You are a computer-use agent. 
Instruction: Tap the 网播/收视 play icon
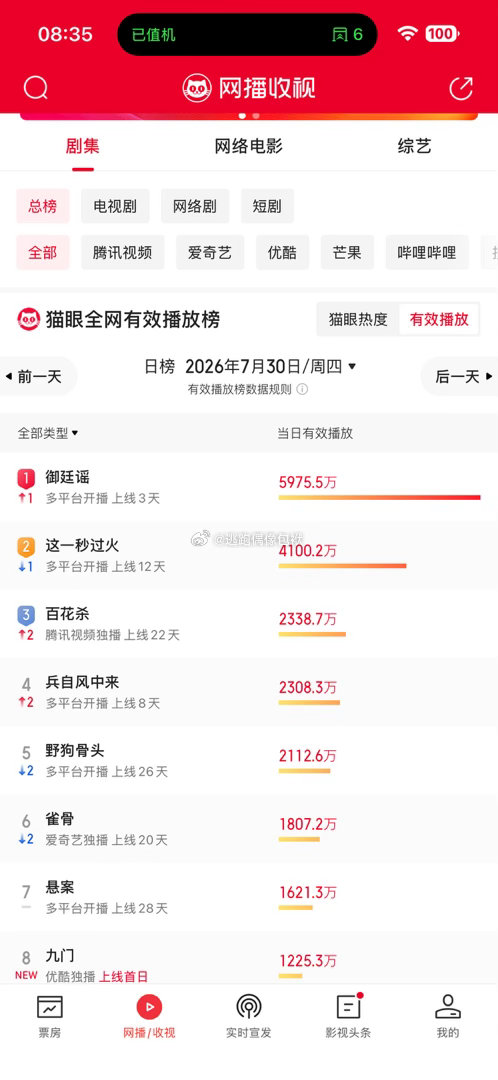(149, 1007)
